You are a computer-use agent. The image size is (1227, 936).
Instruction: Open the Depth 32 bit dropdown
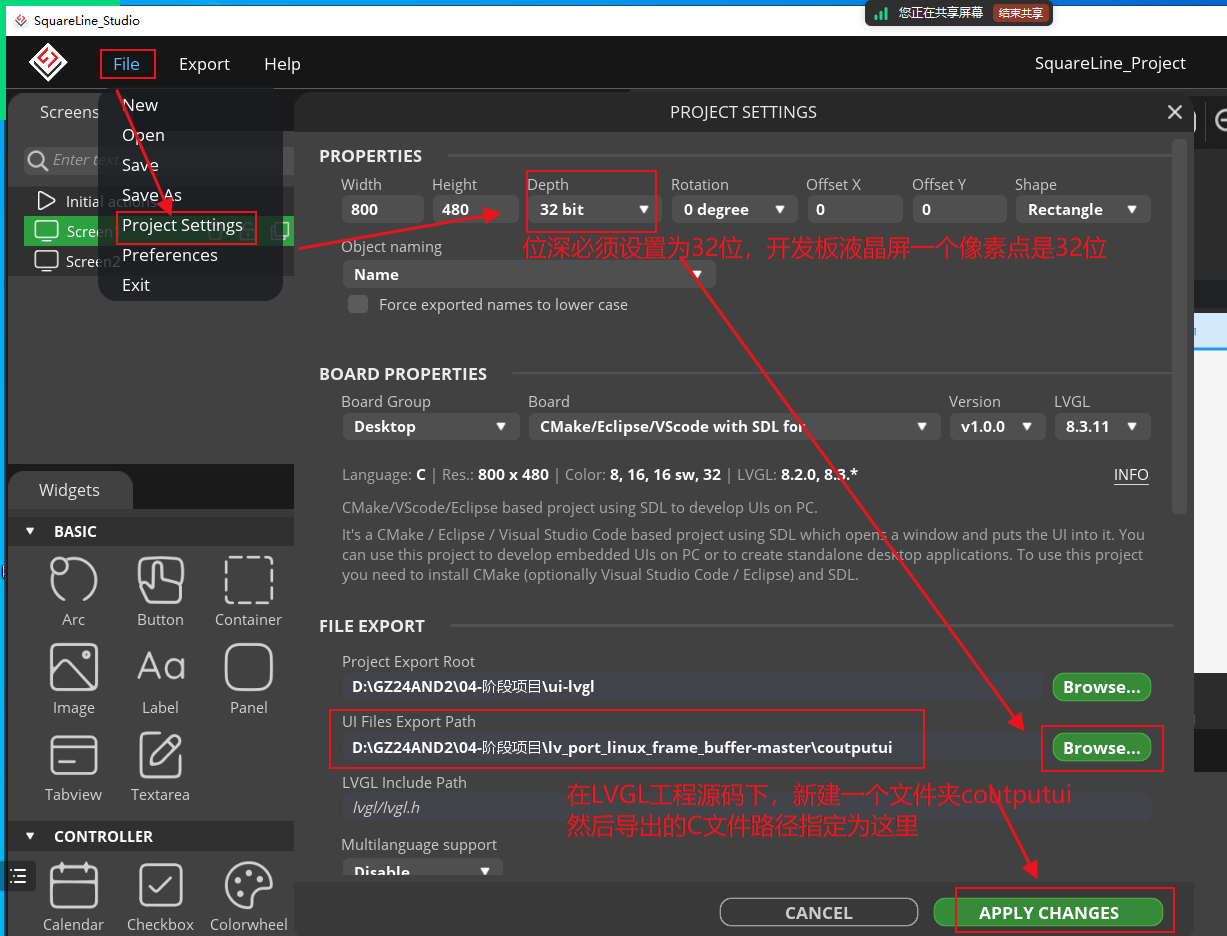594,209
